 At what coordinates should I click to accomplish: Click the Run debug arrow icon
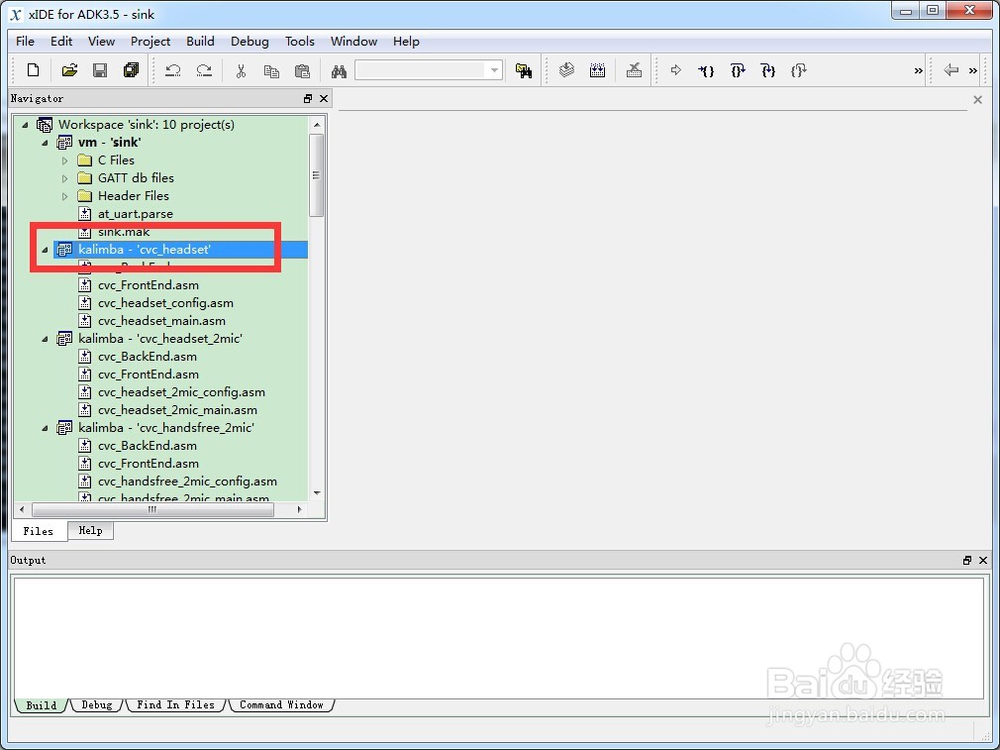(x=676, y=70)
